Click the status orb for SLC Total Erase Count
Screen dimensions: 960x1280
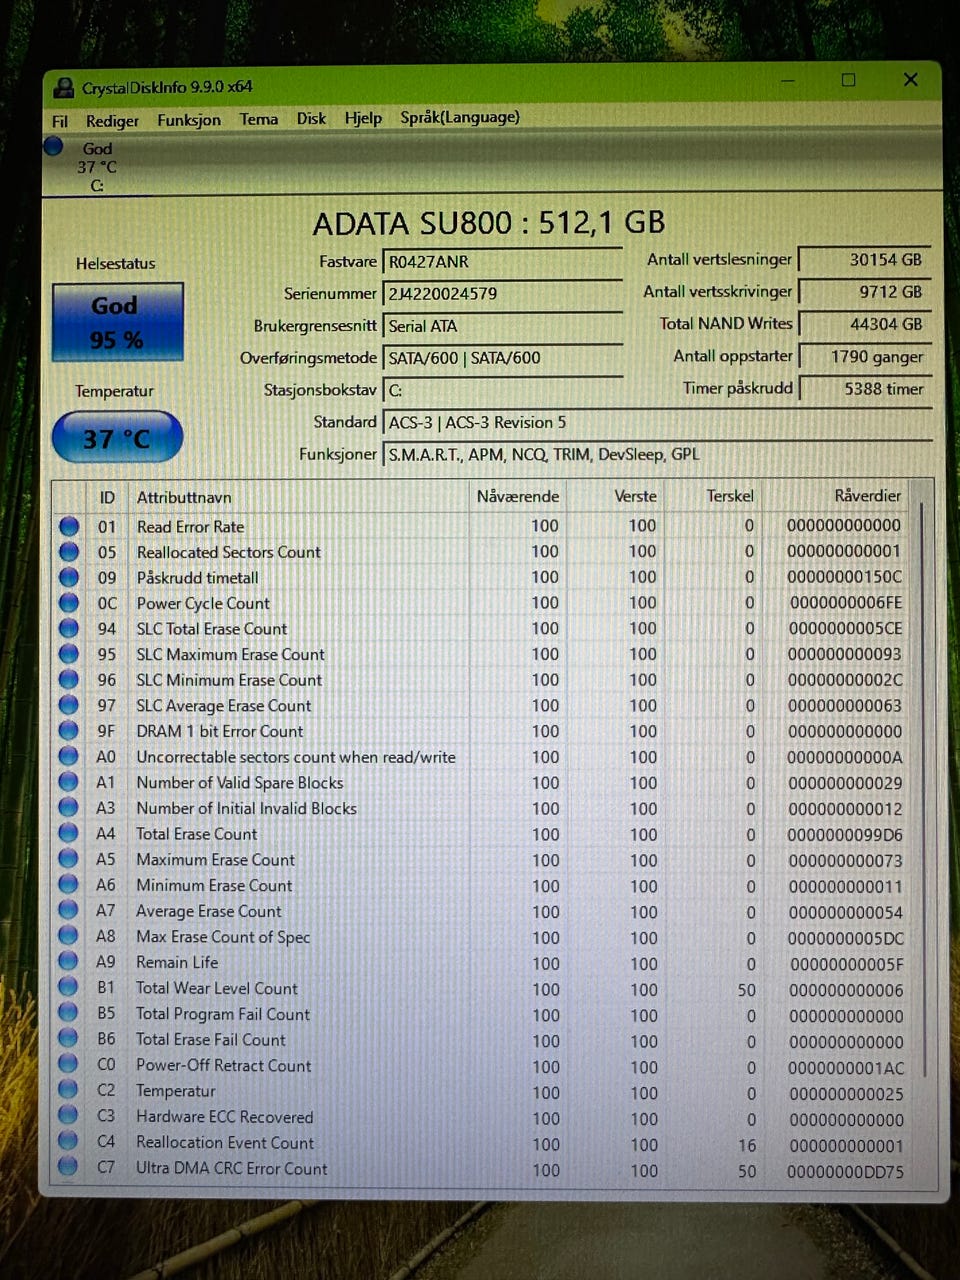pyautogui.click(x=69, y=628)
